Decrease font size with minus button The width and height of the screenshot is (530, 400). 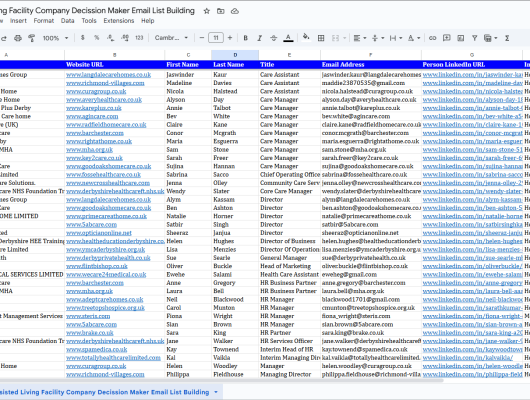pos(202,38)
